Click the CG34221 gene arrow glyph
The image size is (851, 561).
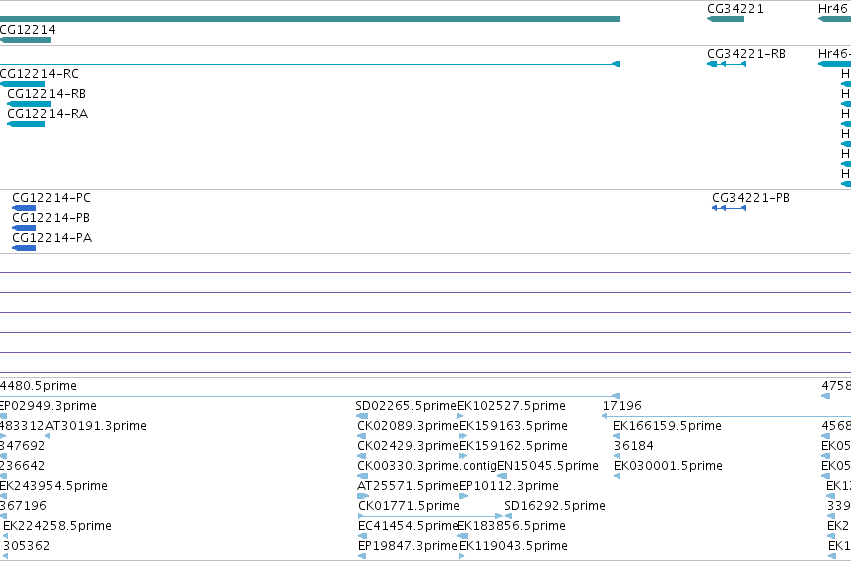725,19
